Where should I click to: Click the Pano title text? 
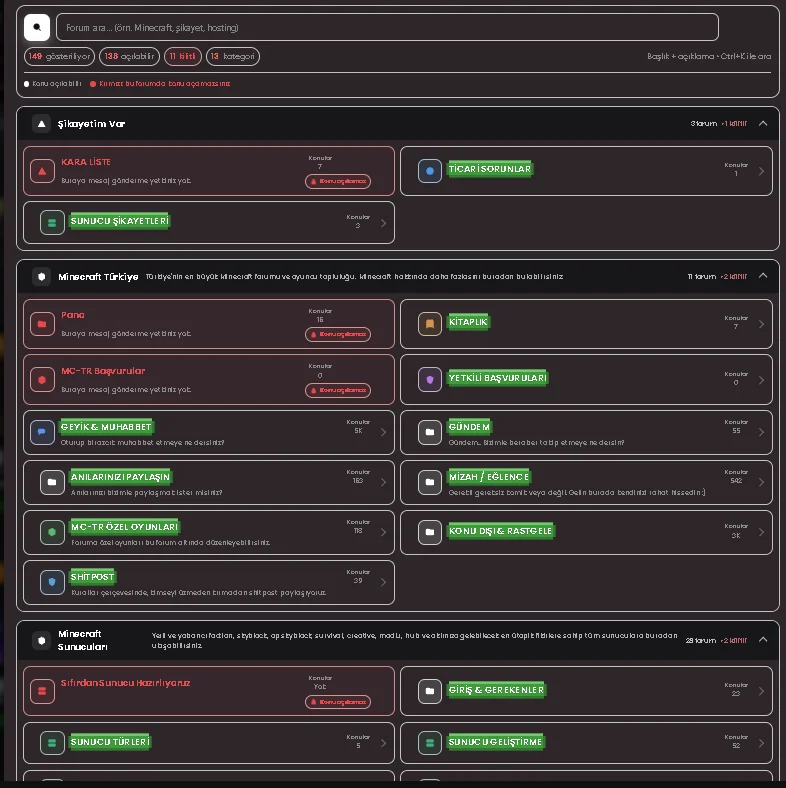tap(73, 315)
